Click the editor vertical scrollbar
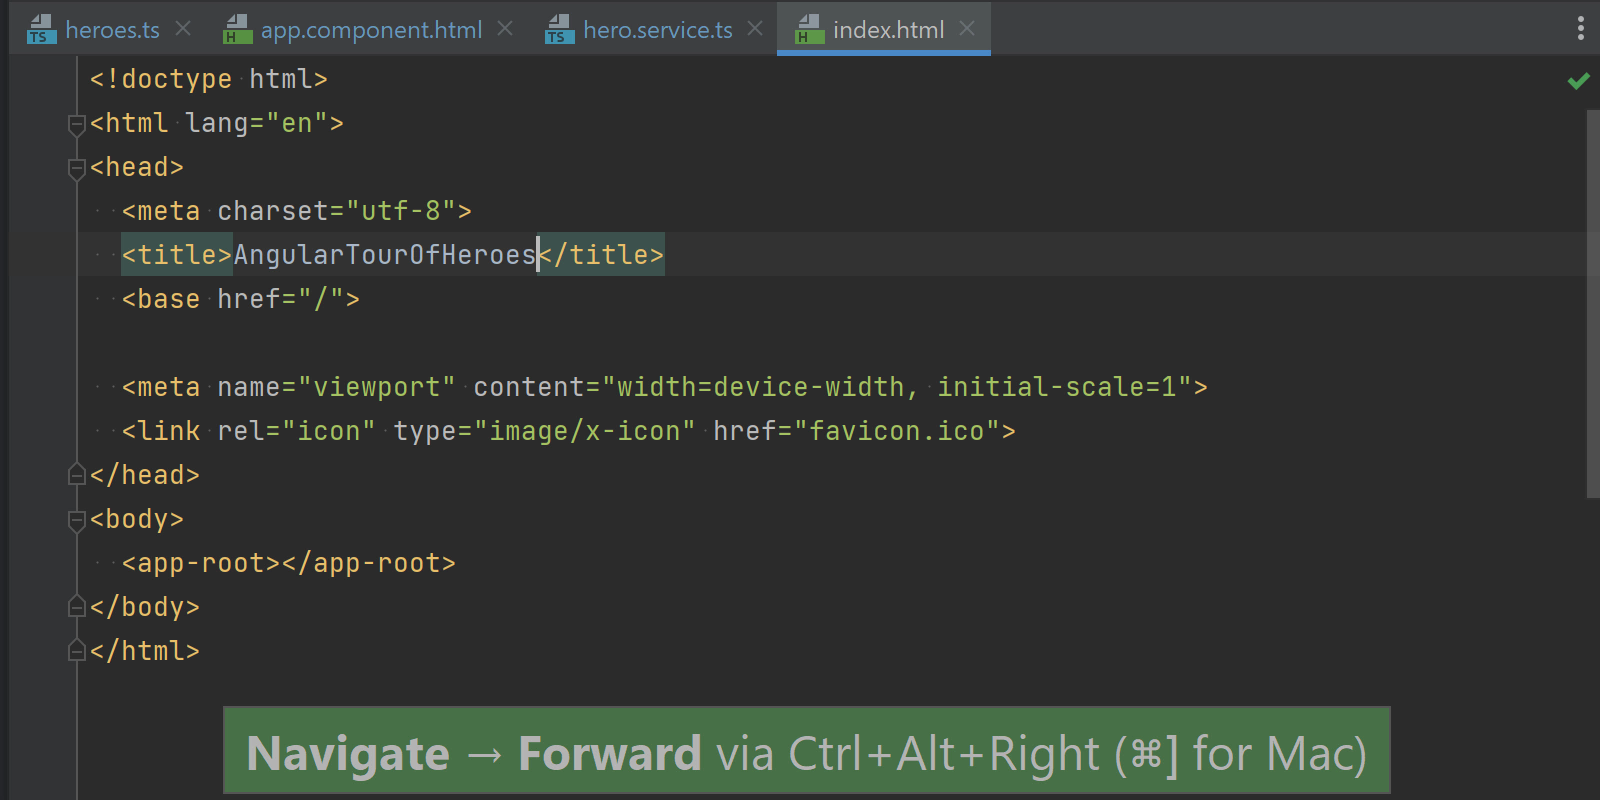The height and width of the screenshot is (800, 1600). coord(1593,303)
